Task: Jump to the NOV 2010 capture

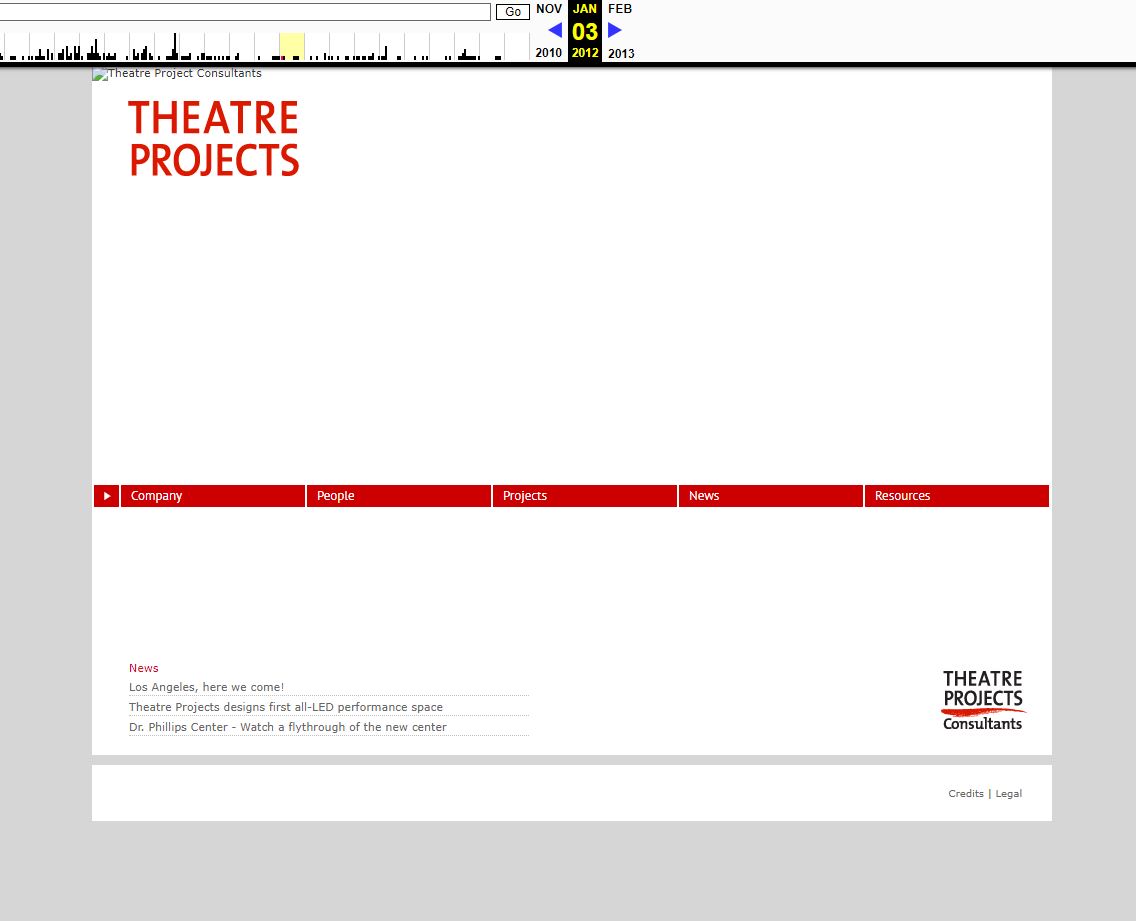Action: [x=549, y=10]
